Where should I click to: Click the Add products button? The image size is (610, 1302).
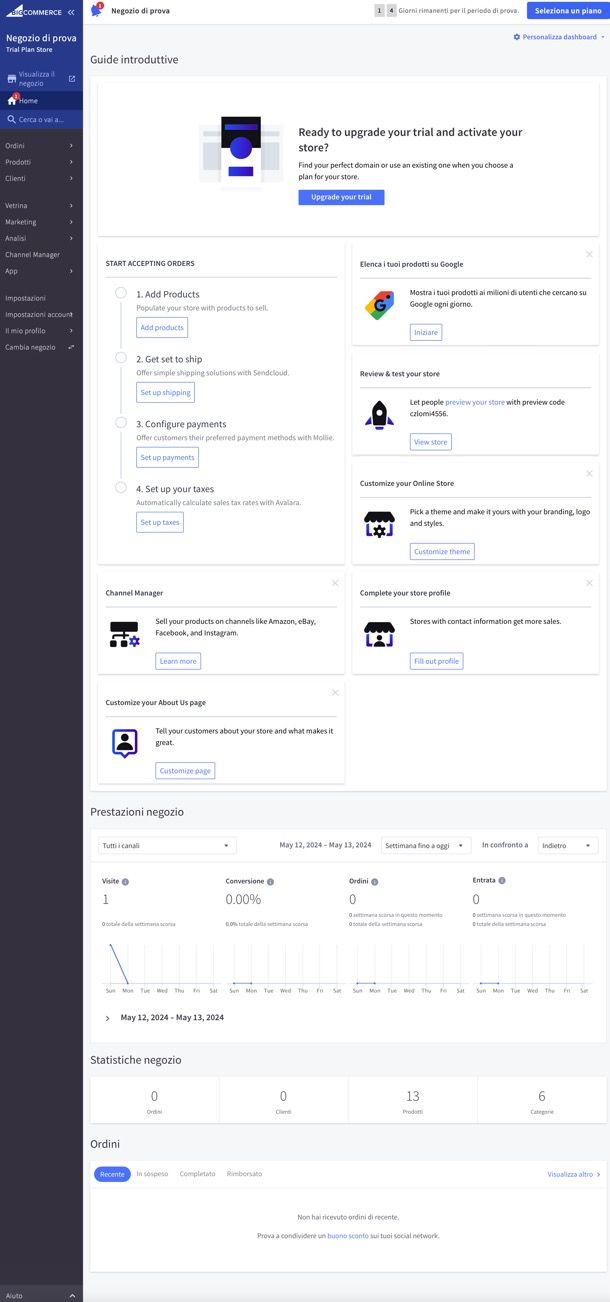tap(162, 327)
